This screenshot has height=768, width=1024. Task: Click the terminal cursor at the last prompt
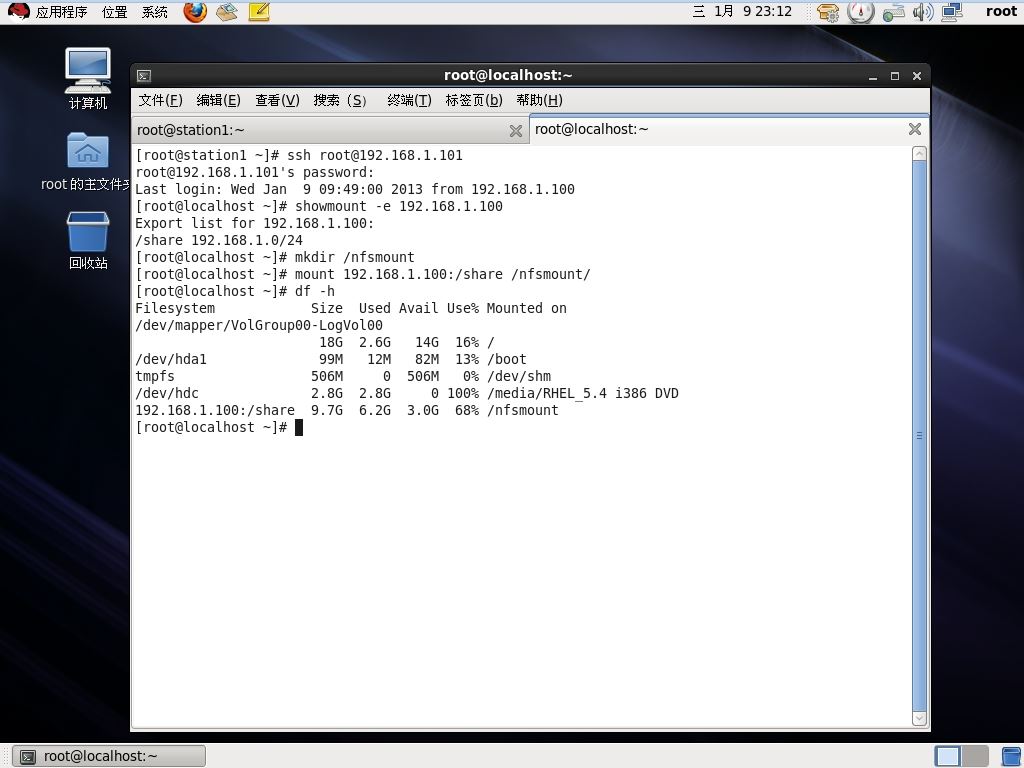coord(298,428)
